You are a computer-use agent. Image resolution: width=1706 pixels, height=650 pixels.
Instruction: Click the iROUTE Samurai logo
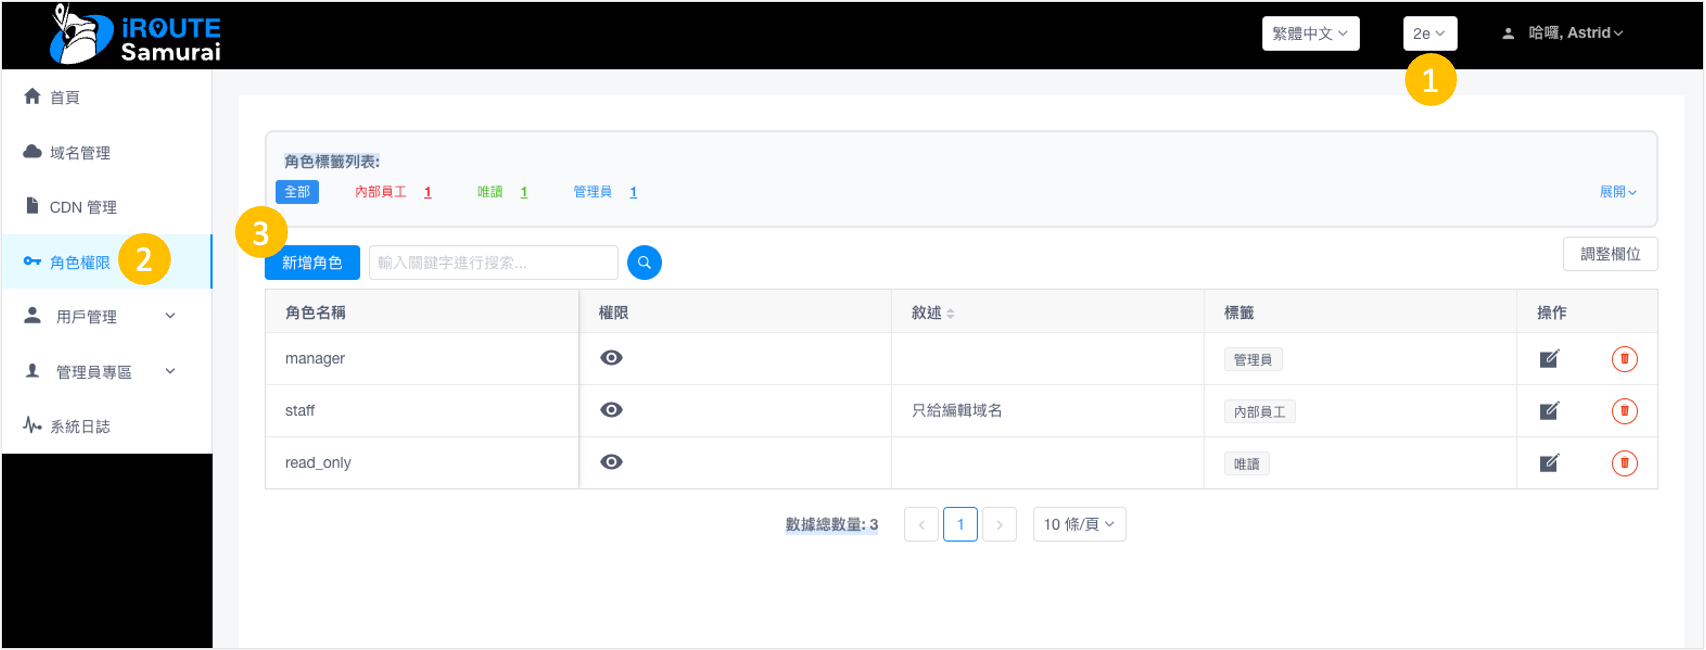[136, 35]
